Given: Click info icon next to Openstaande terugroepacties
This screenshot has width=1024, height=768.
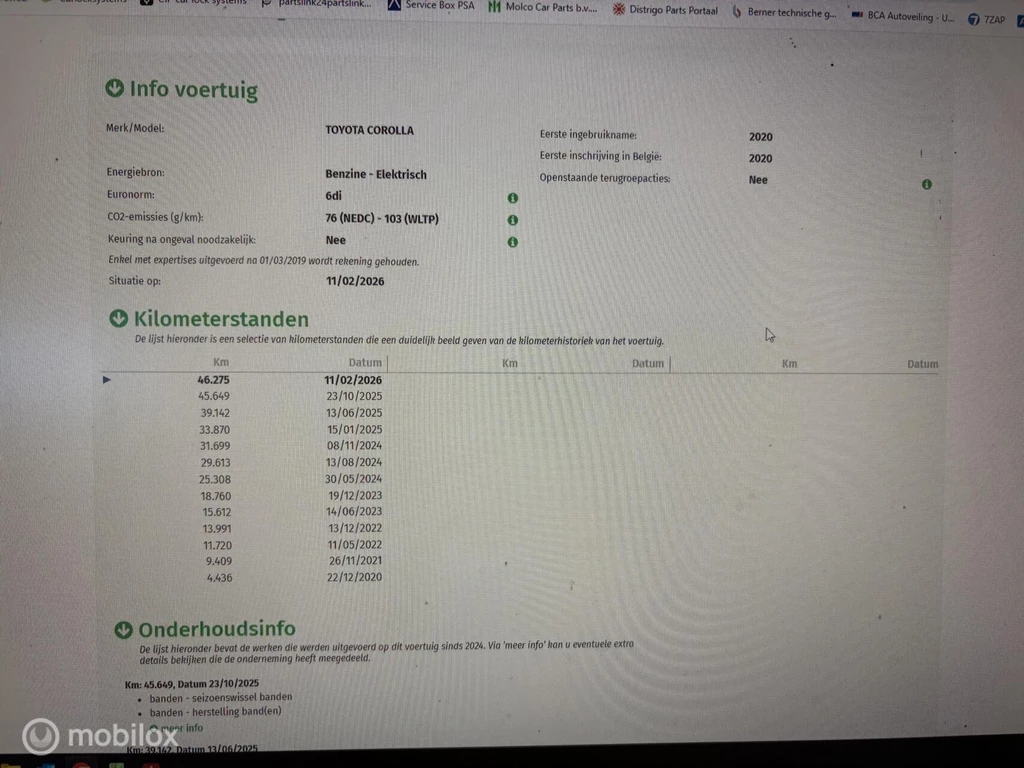Looking at the screenshot, I should click(926, 185).
